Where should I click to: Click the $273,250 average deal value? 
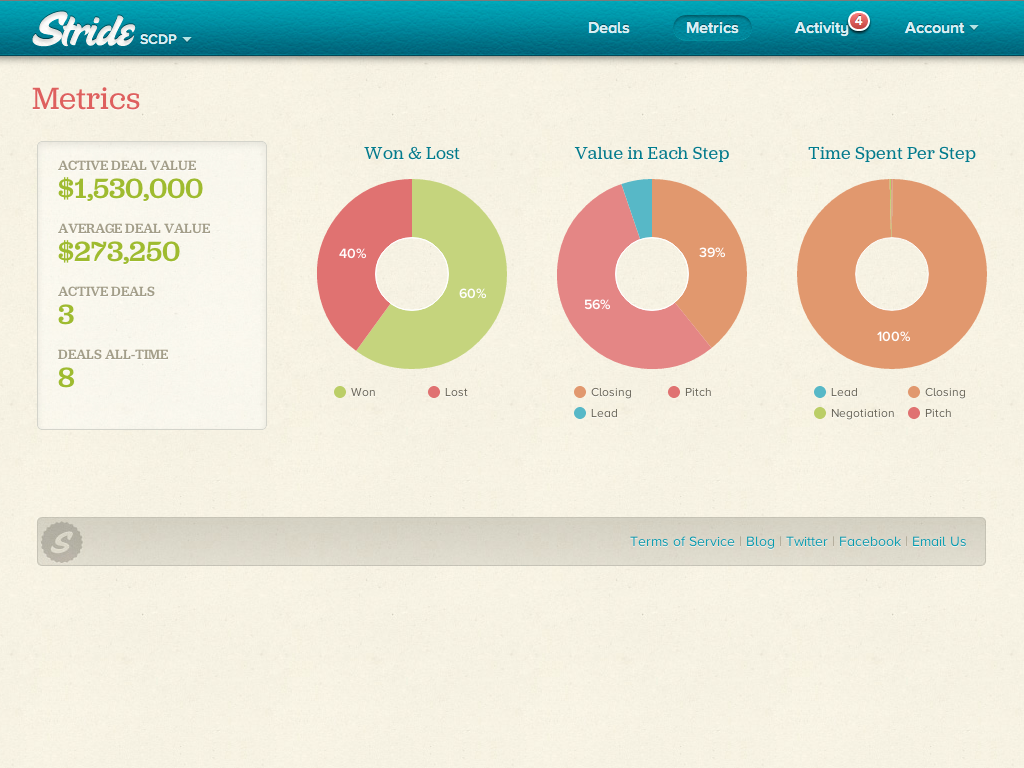pos(118,251)
